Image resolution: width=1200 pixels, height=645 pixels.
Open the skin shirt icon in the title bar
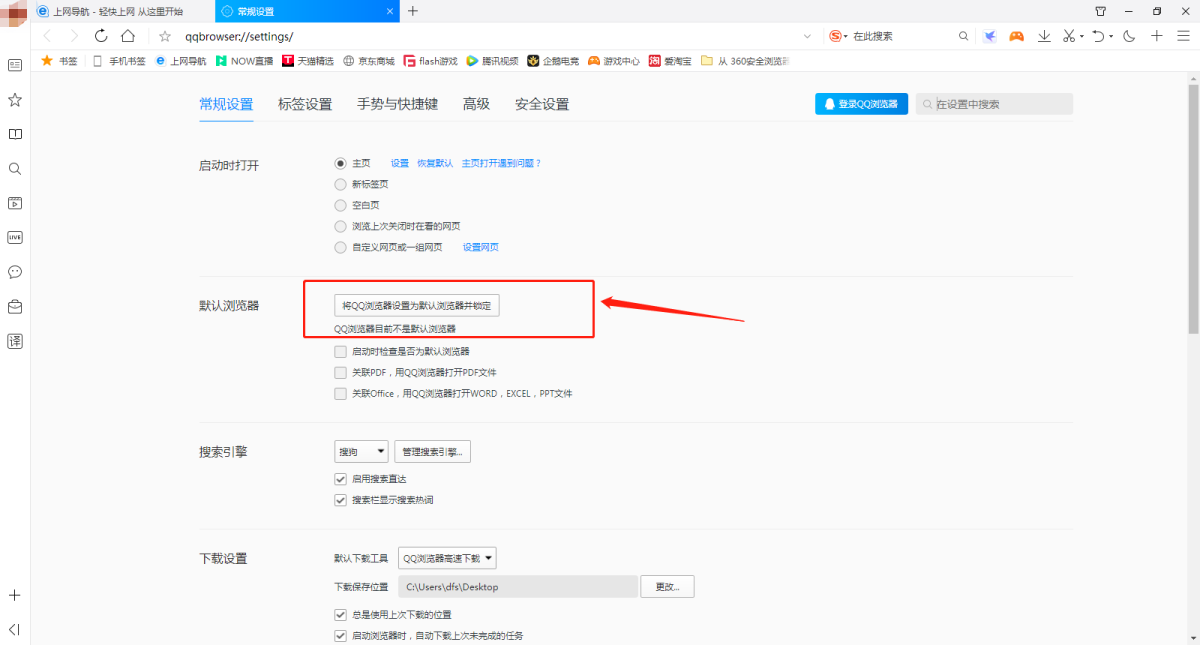1101,11
